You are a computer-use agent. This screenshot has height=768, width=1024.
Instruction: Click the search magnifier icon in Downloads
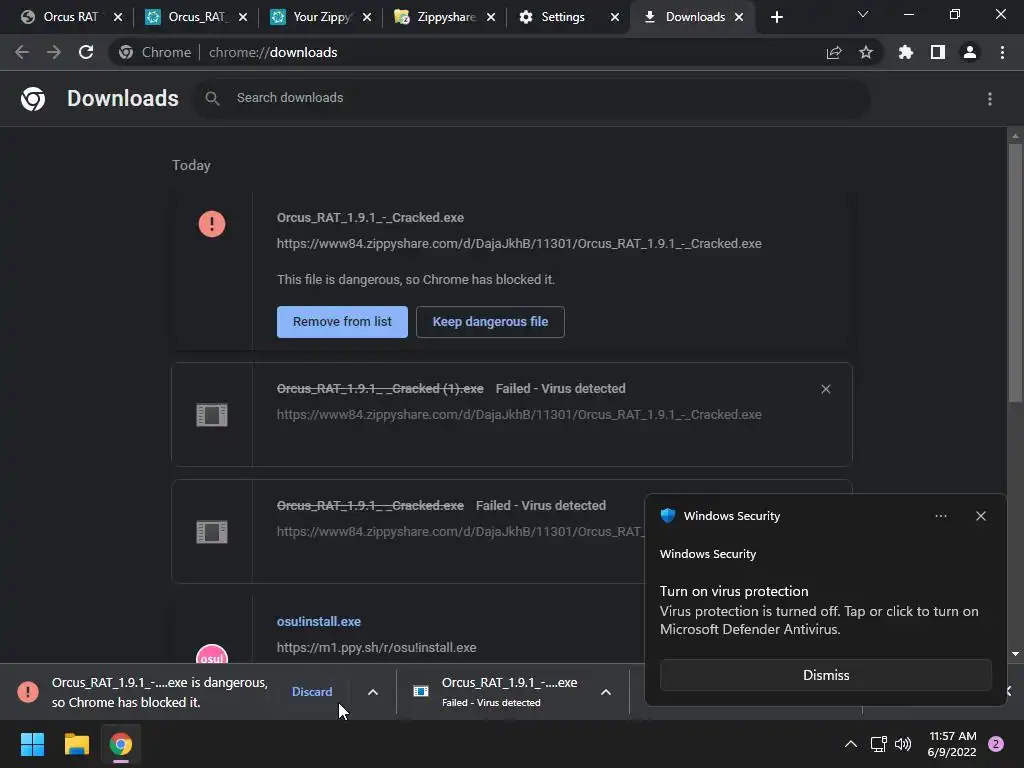click(212, 99)
